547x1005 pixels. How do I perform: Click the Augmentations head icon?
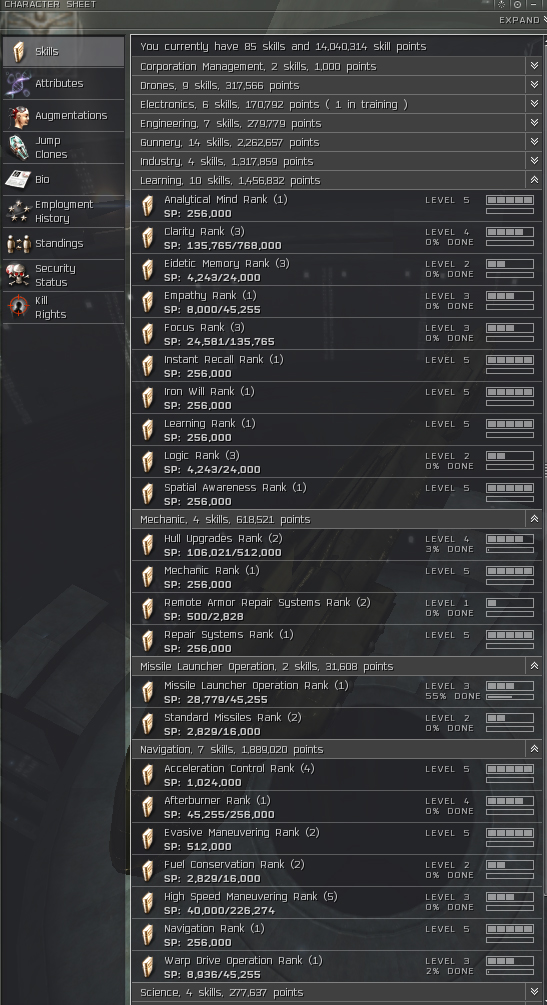tap(18, 116)
